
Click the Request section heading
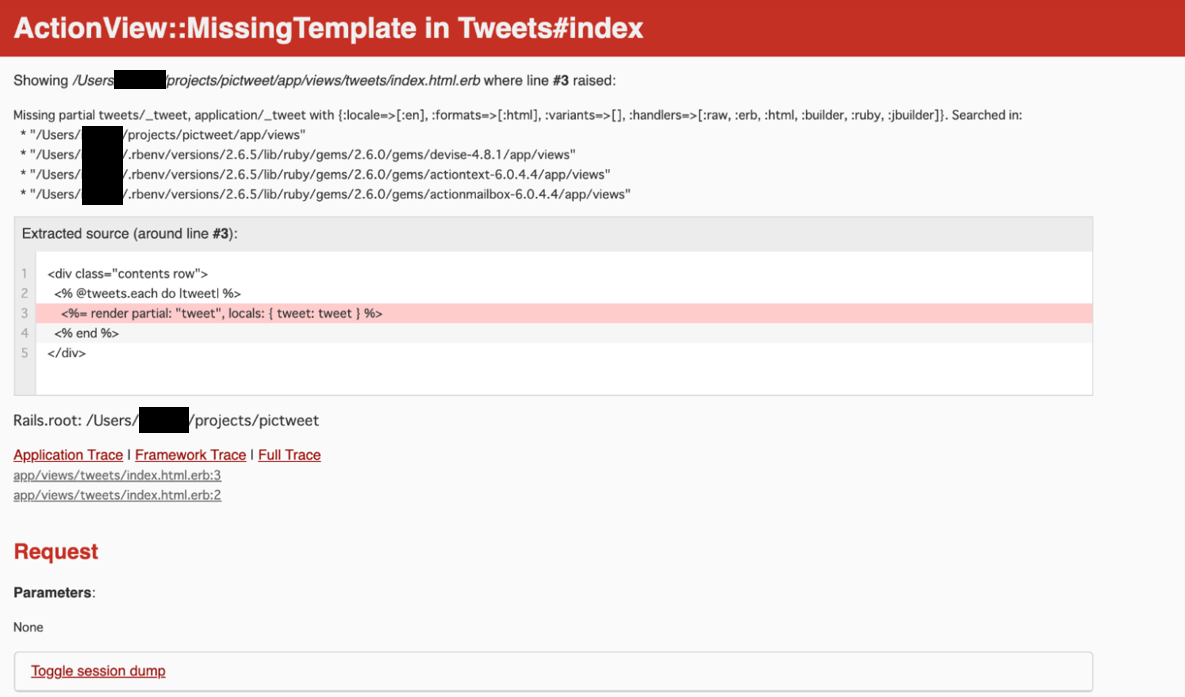point(55,551)
